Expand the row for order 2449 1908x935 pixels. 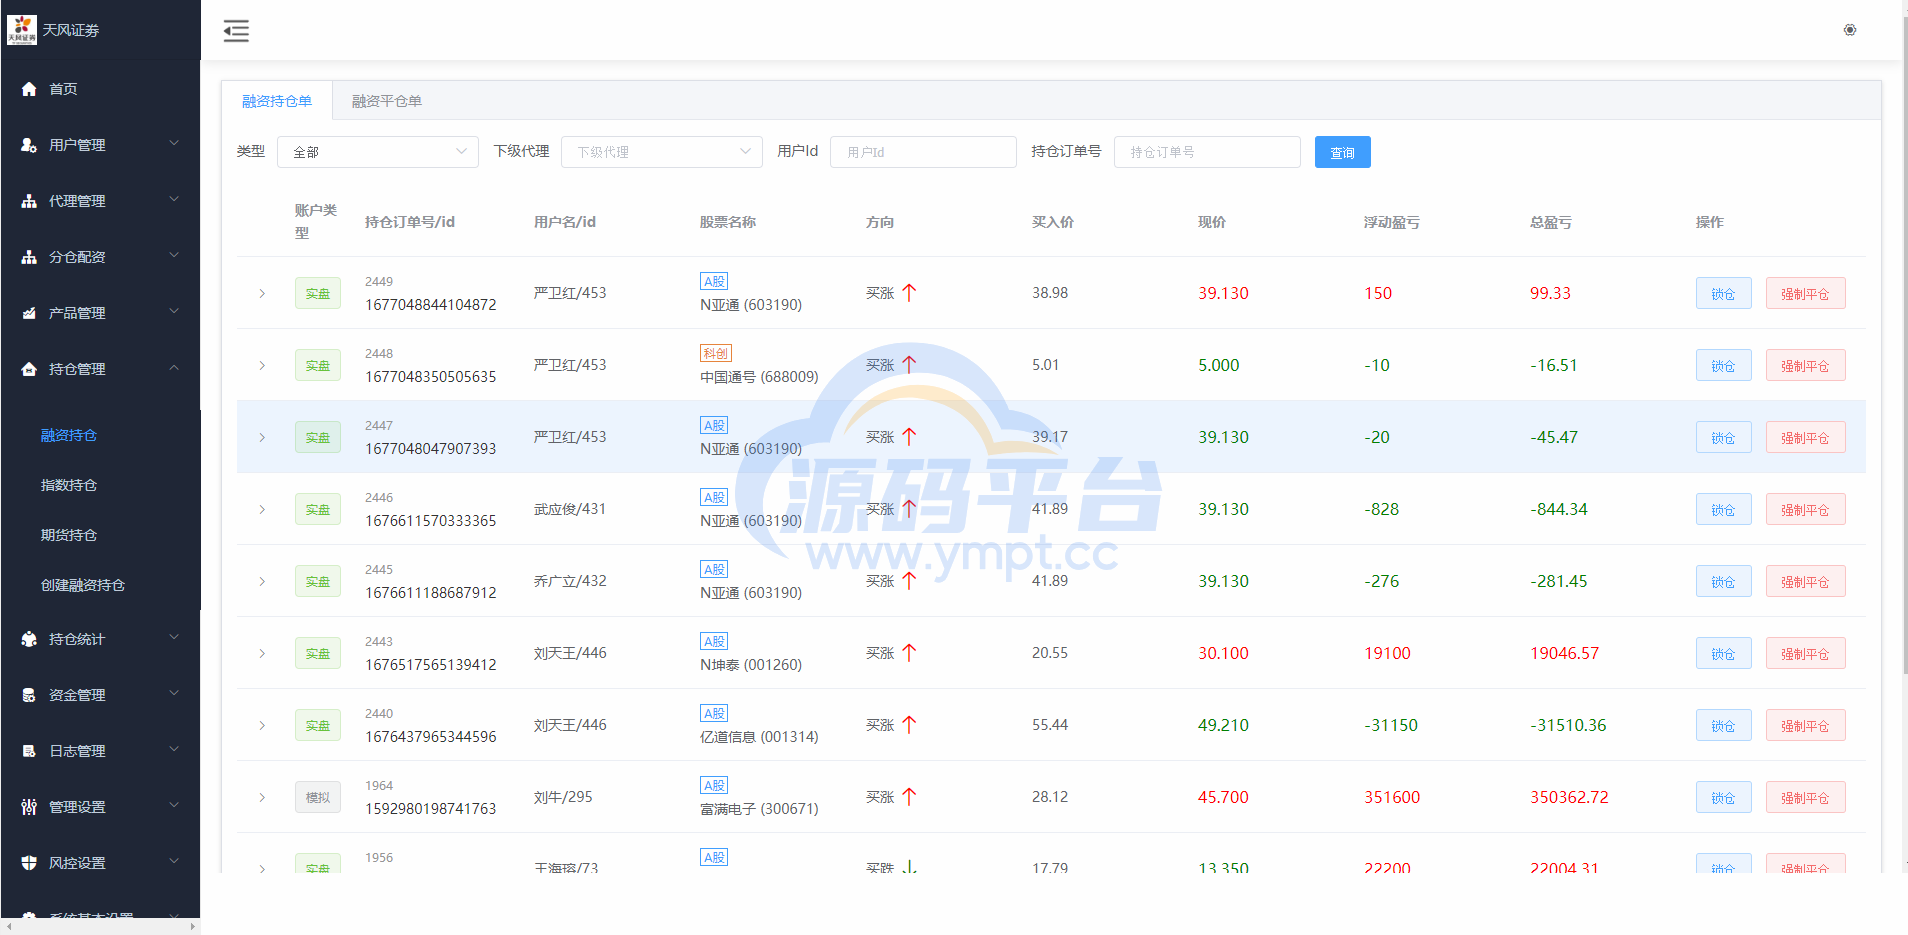[x=262, y=293]
